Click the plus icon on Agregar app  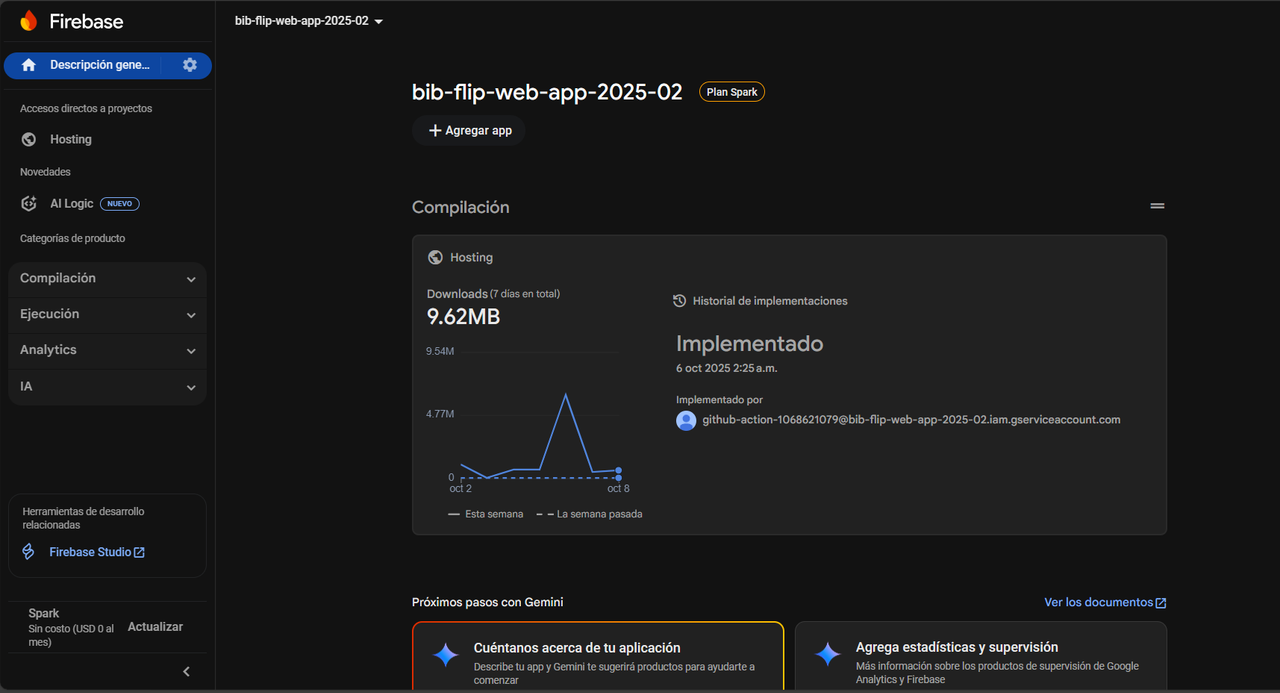tap(435, 130)
